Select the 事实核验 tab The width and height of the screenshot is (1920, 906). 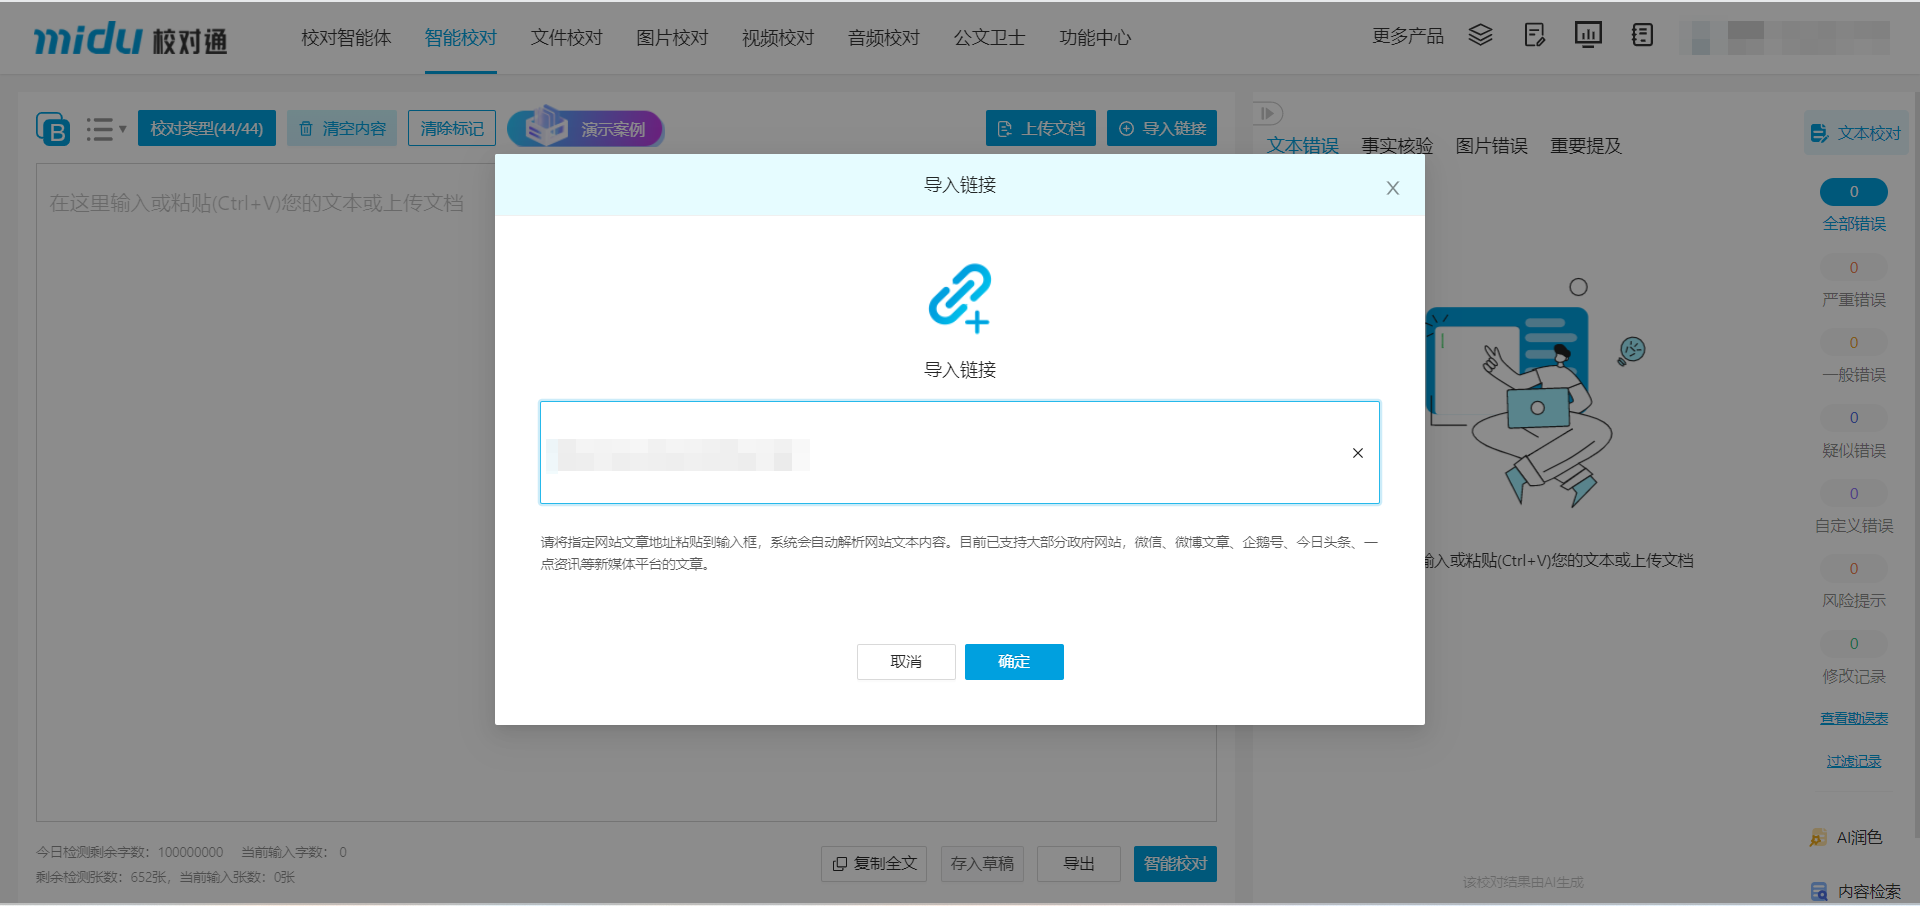pyautogui.click(x=1396, y=146)
